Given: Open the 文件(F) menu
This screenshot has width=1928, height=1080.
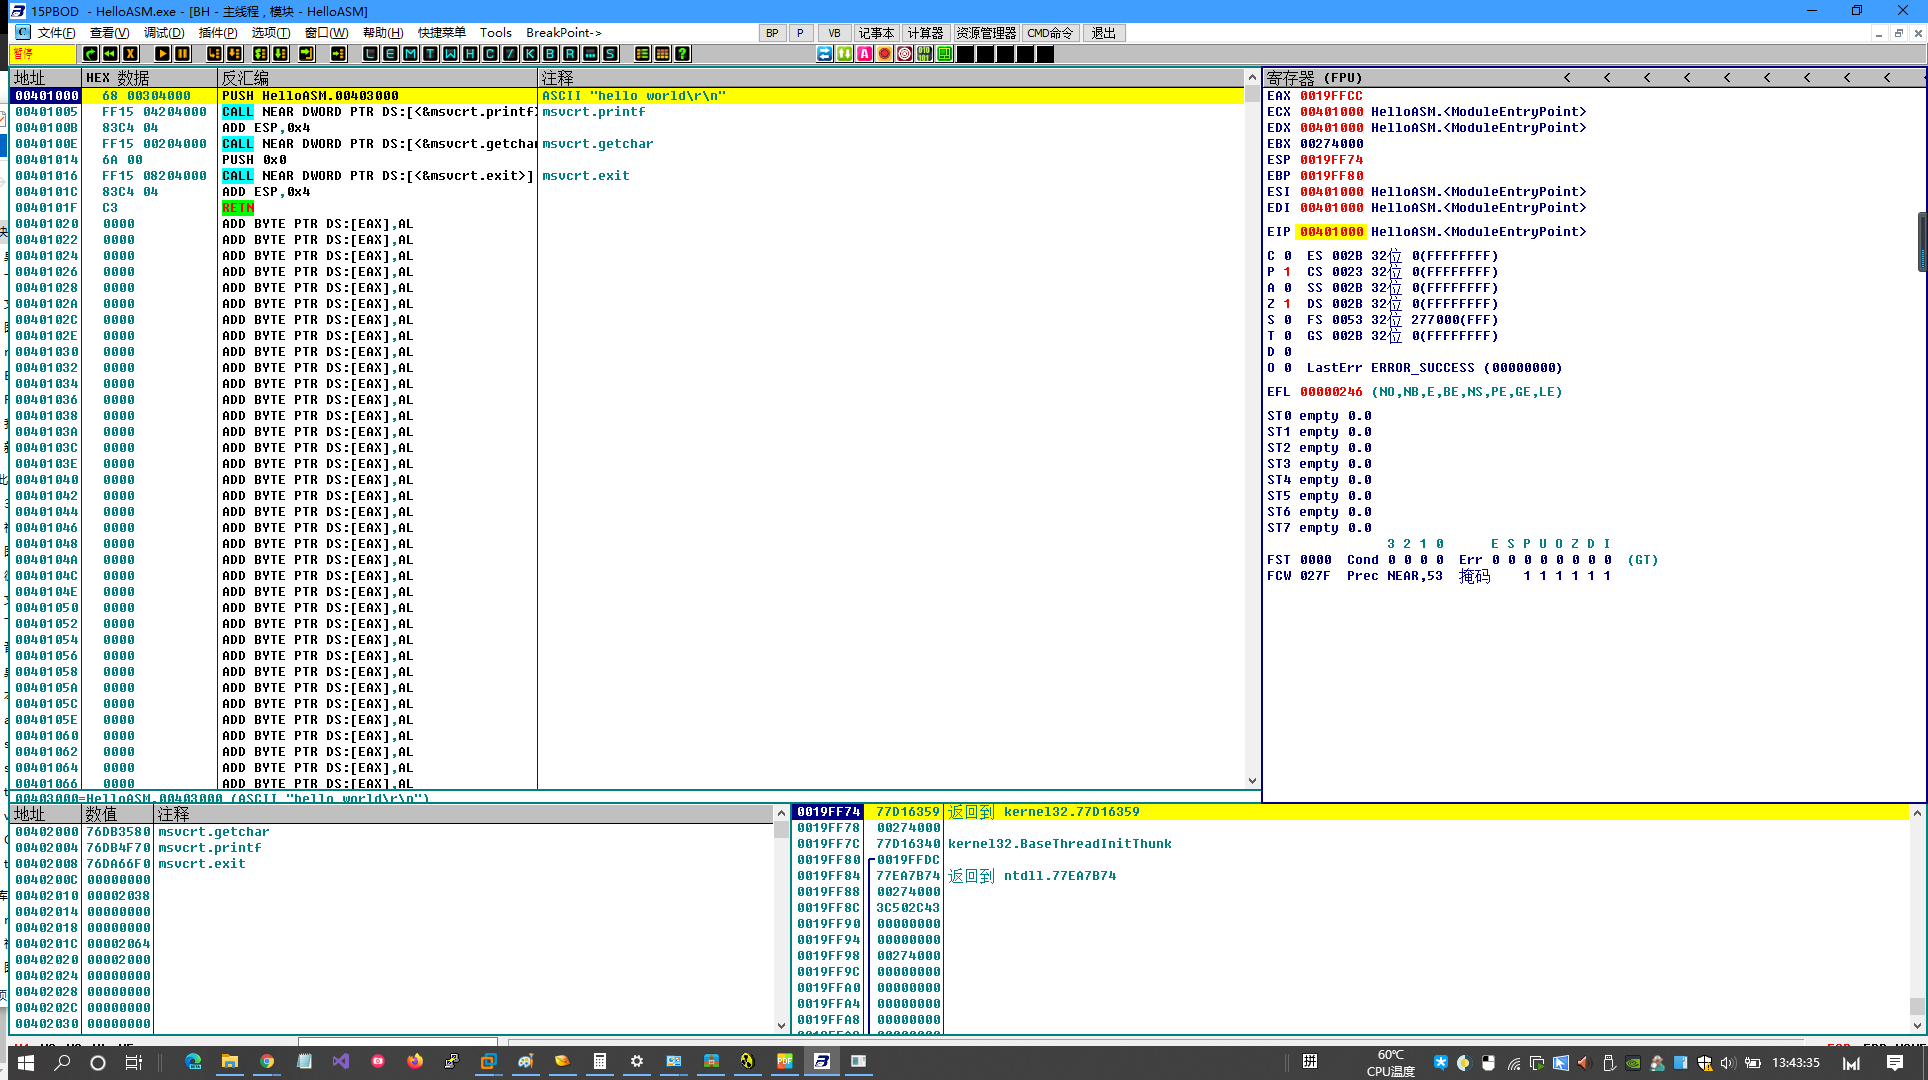Looking at the screenshot, I should pyautogui.click(x=57, y=33).
